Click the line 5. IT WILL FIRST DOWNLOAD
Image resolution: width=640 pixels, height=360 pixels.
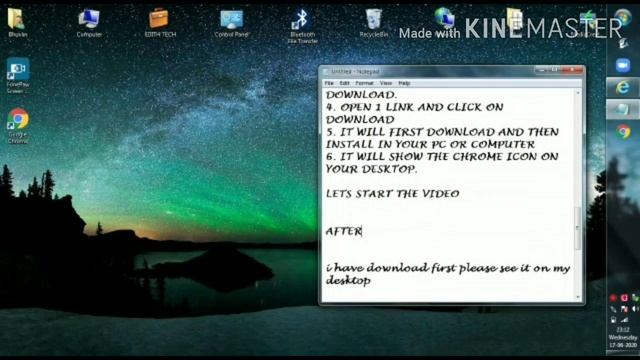(442, 132)
